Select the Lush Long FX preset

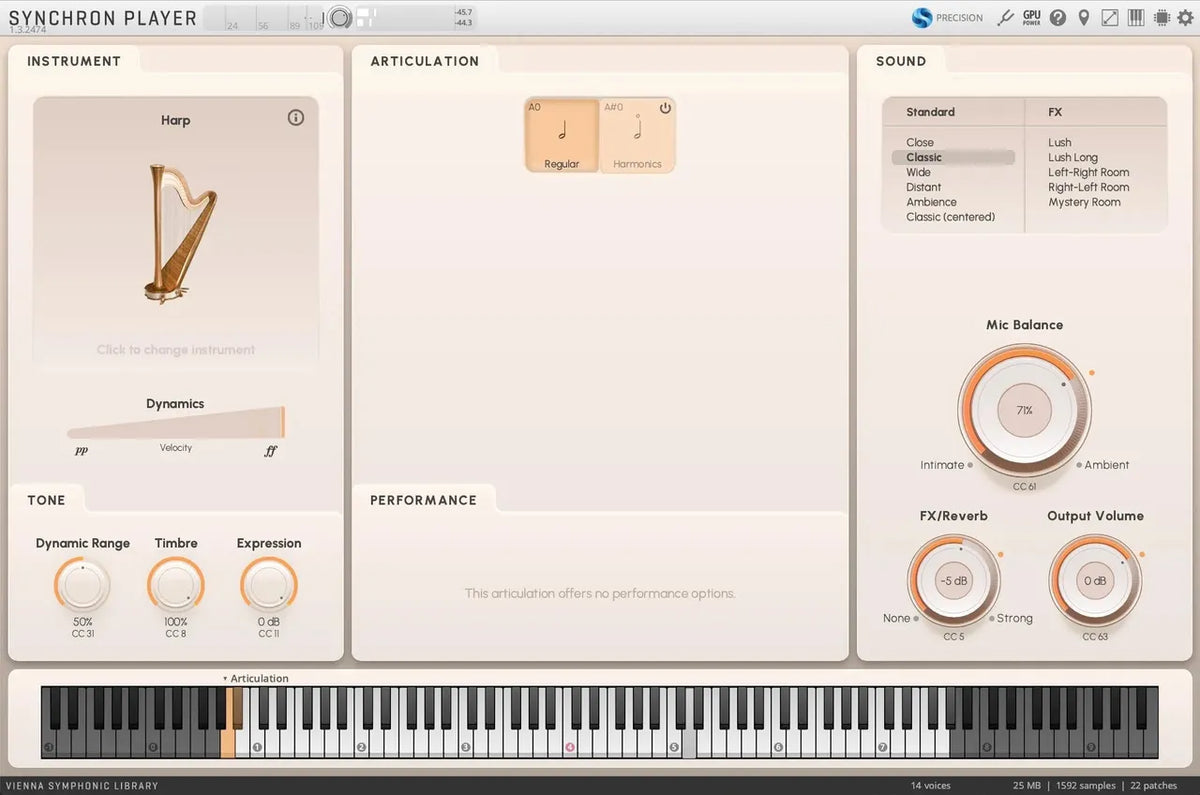[x=1072, y=157]
